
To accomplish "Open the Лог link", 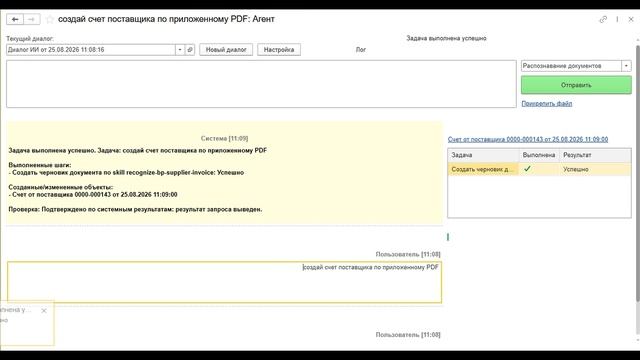I will [x=361, y=49].
